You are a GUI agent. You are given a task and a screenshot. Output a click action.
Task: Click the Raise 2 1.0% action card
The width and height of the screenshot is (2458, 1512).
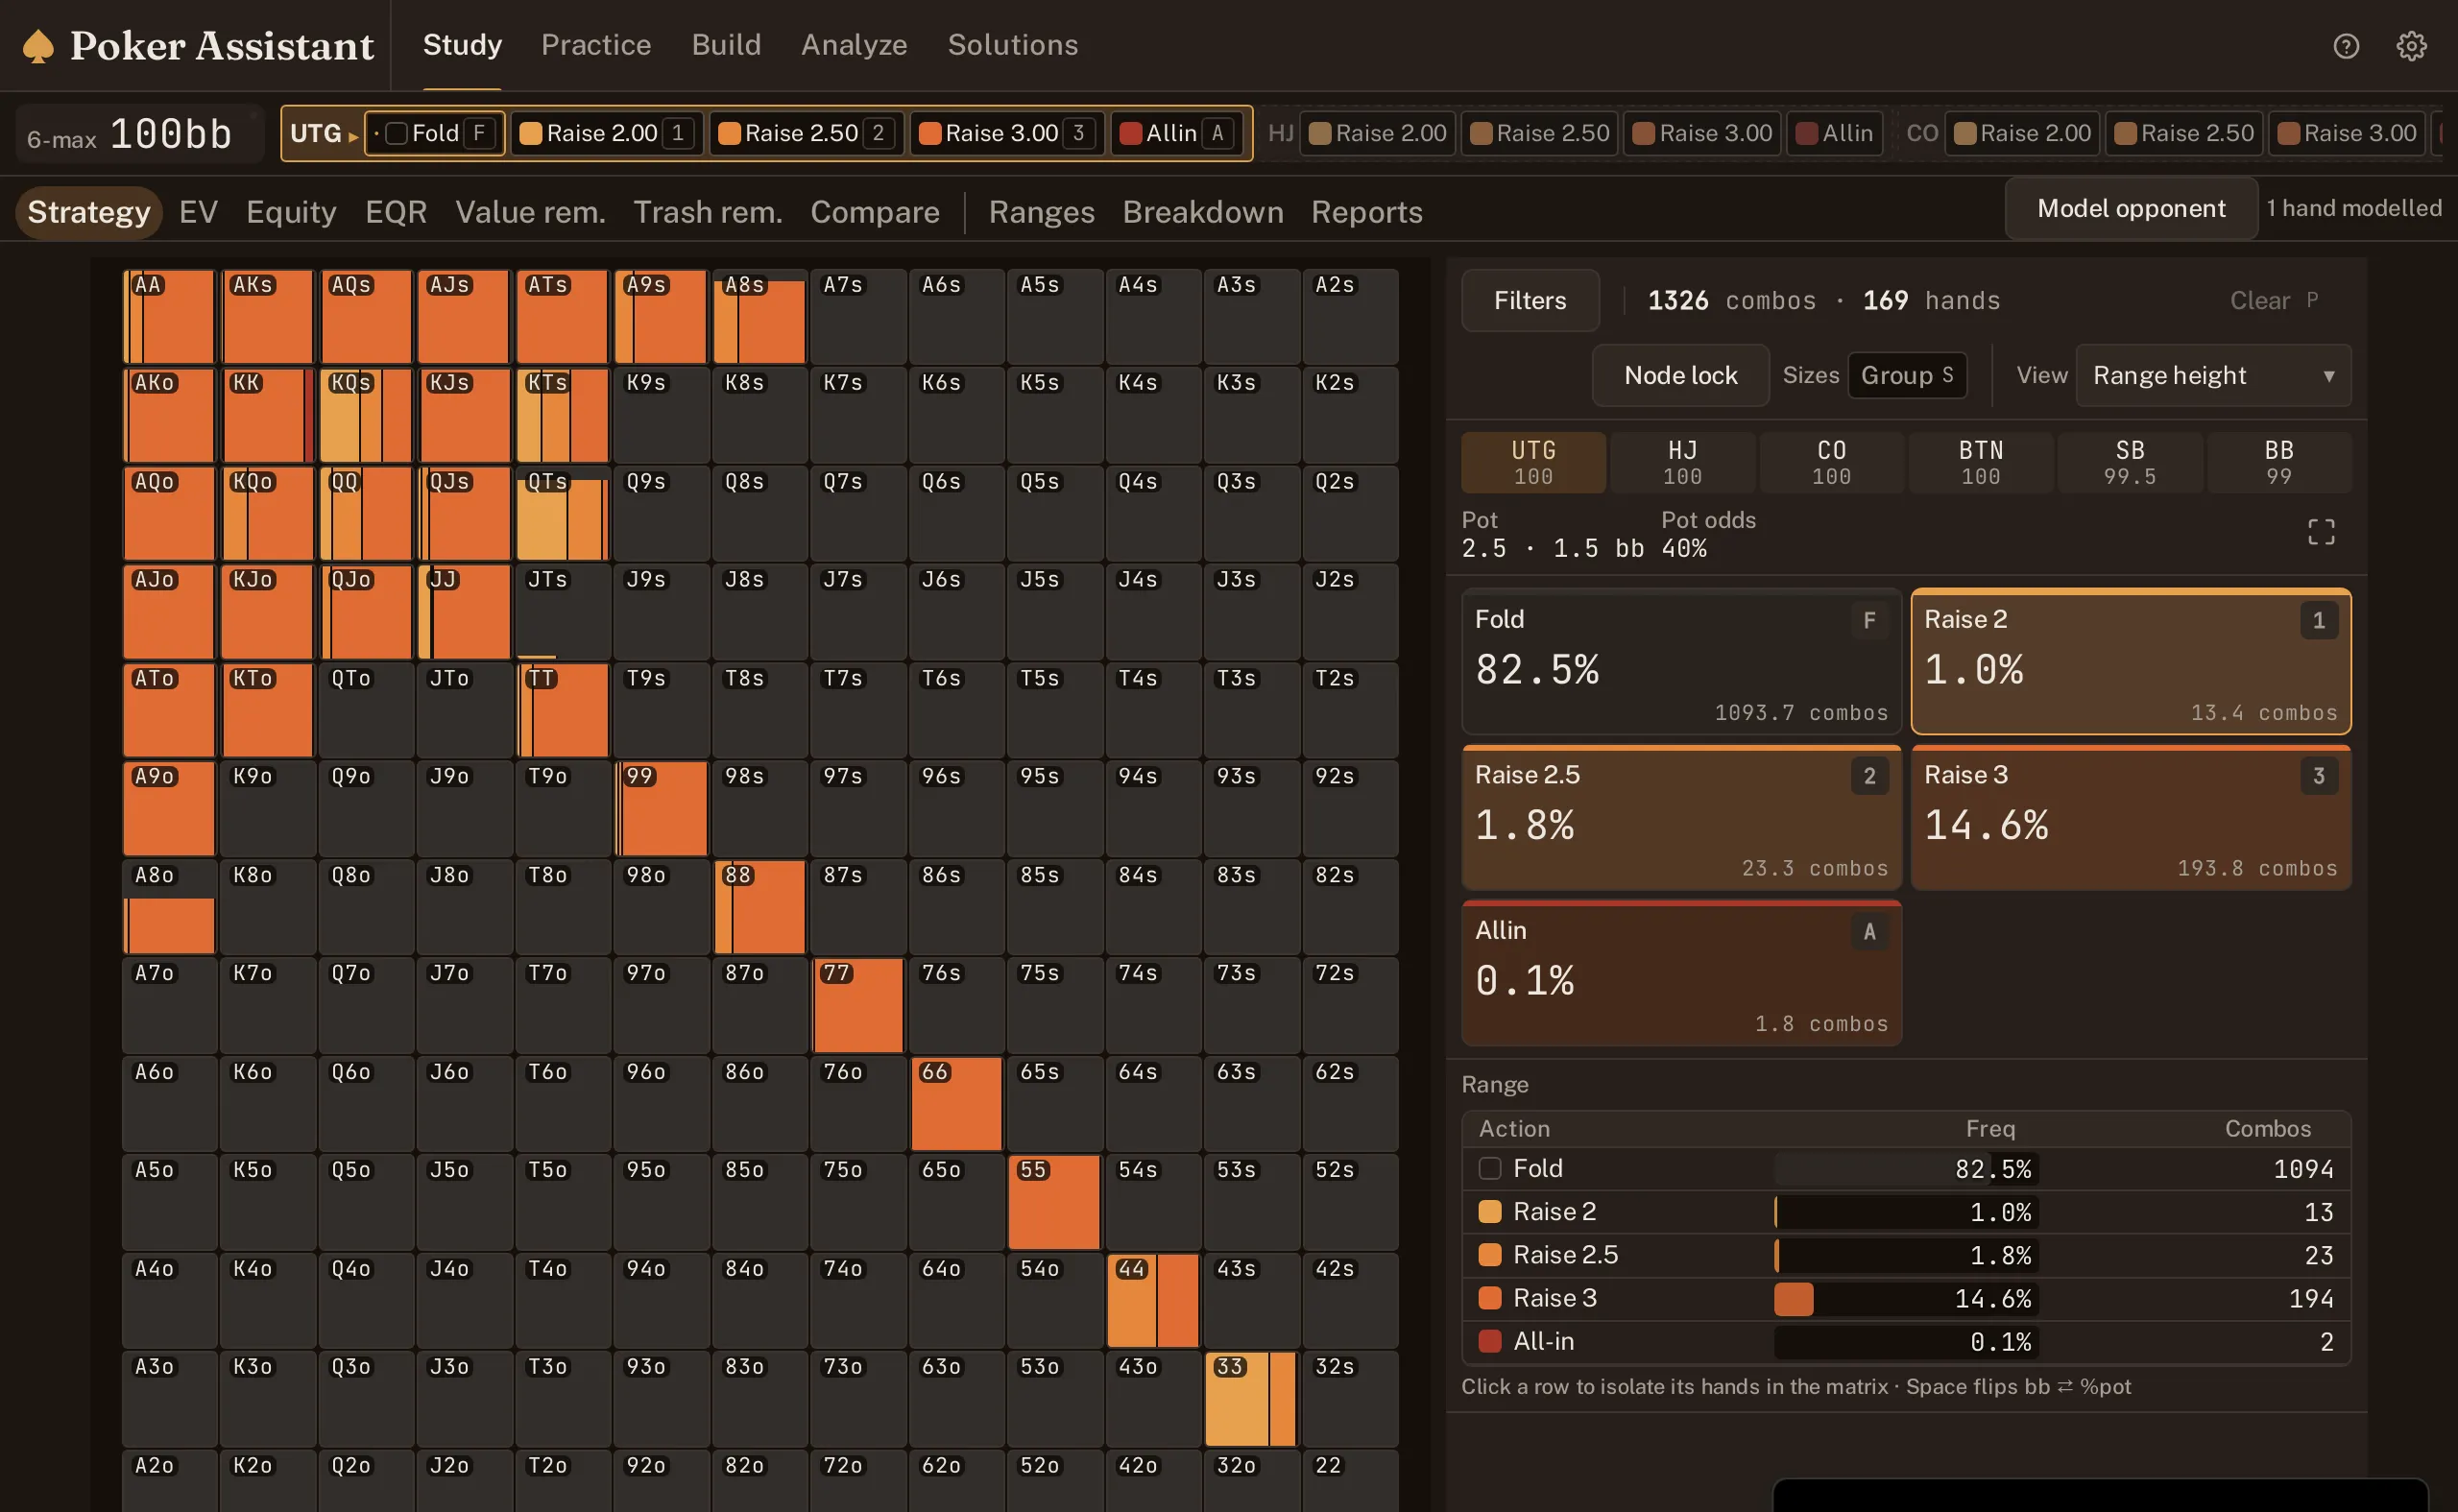coord(2131,661)
